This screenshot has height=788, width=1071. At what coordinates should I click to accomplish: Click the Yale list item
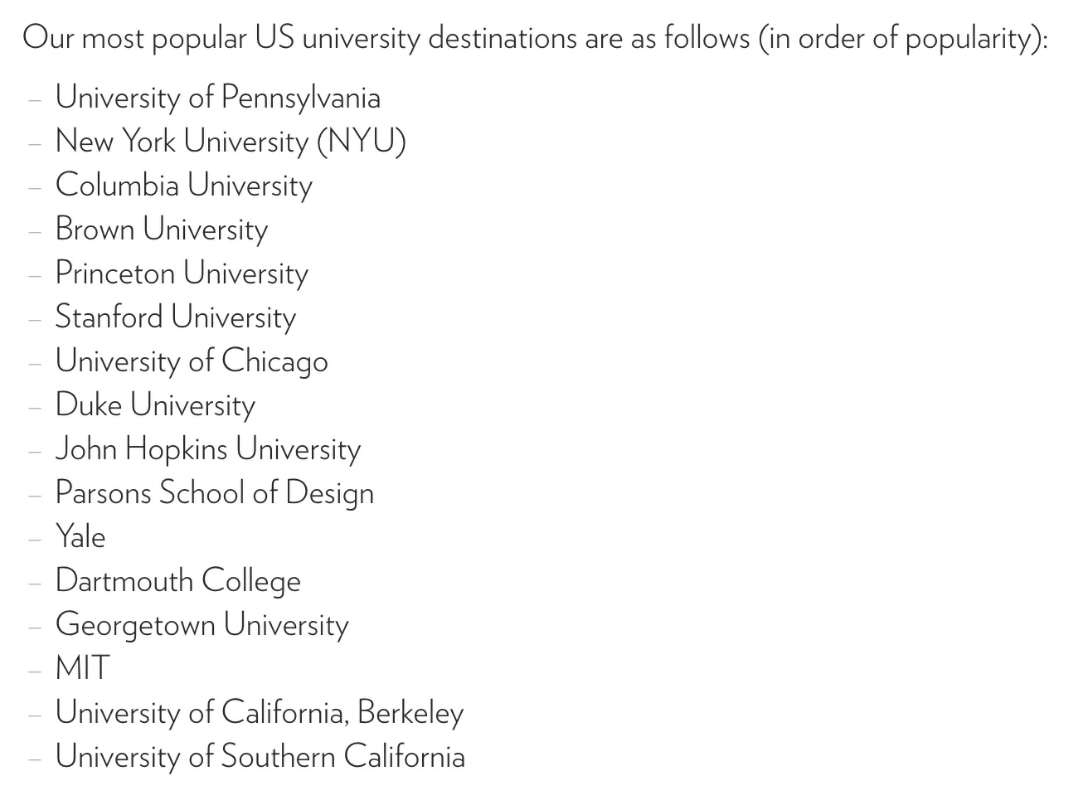[x=81, y=536]
